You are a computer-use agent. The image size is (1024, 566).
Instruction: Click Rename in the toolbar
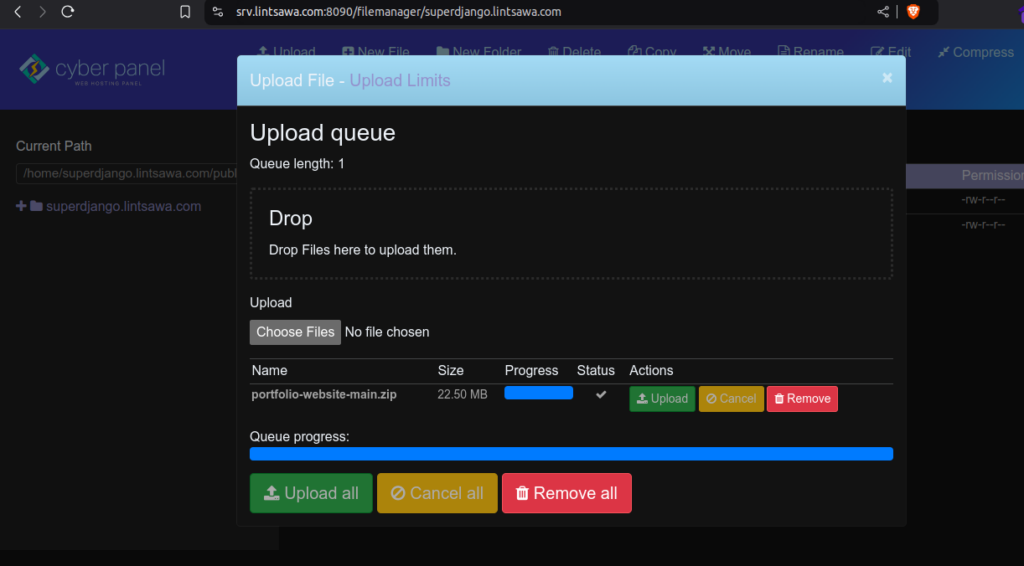coord(810,52)
